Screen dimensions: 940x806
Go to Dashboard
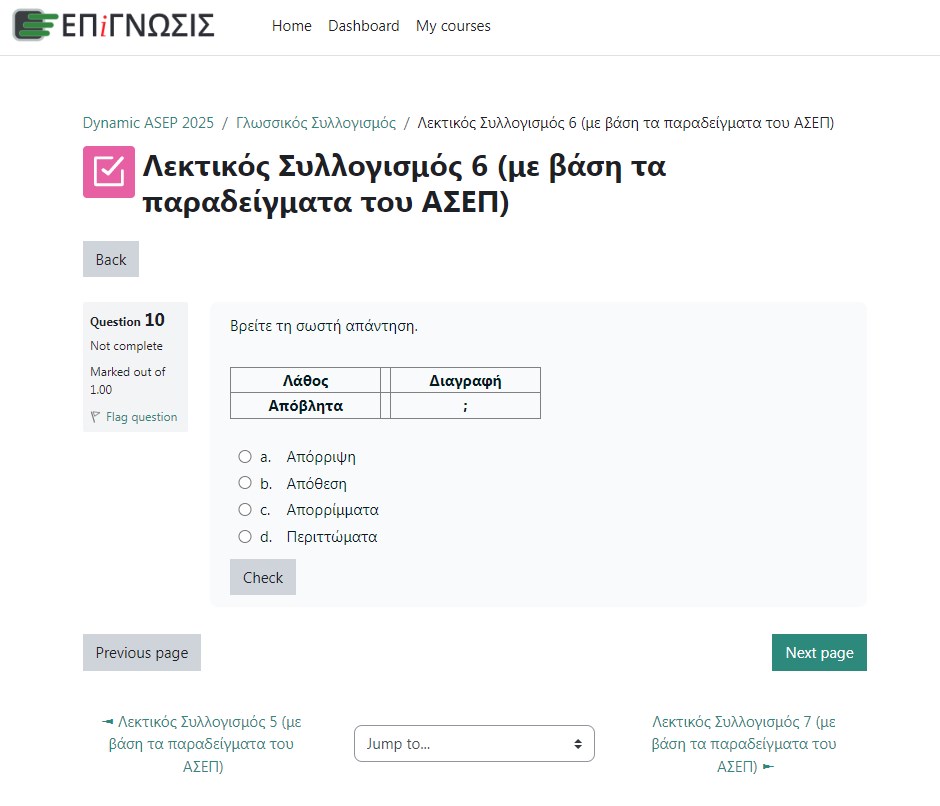tap(363, 26)
